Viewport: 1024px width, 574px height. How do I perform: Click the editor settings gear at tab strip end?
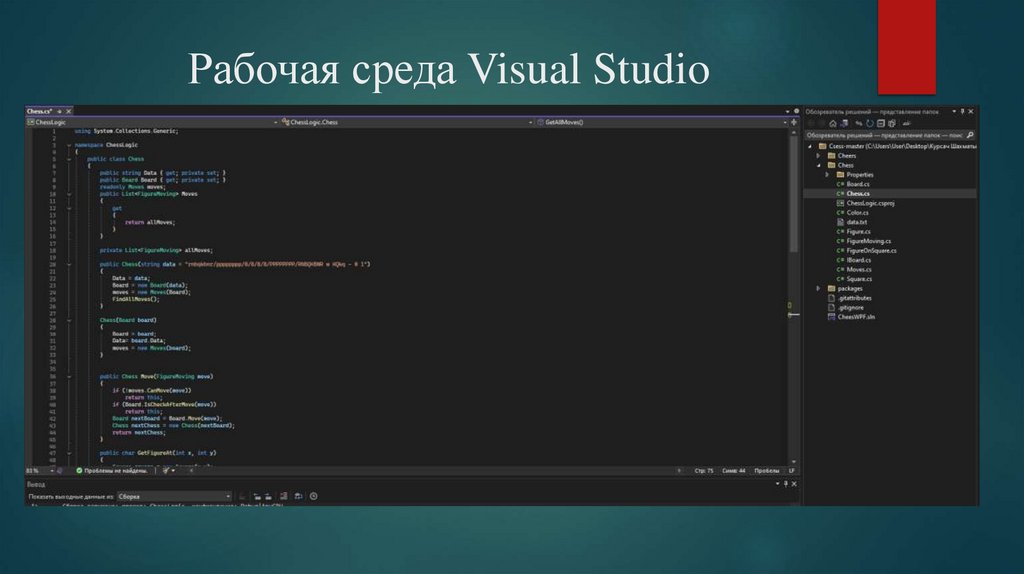(796, 112)
